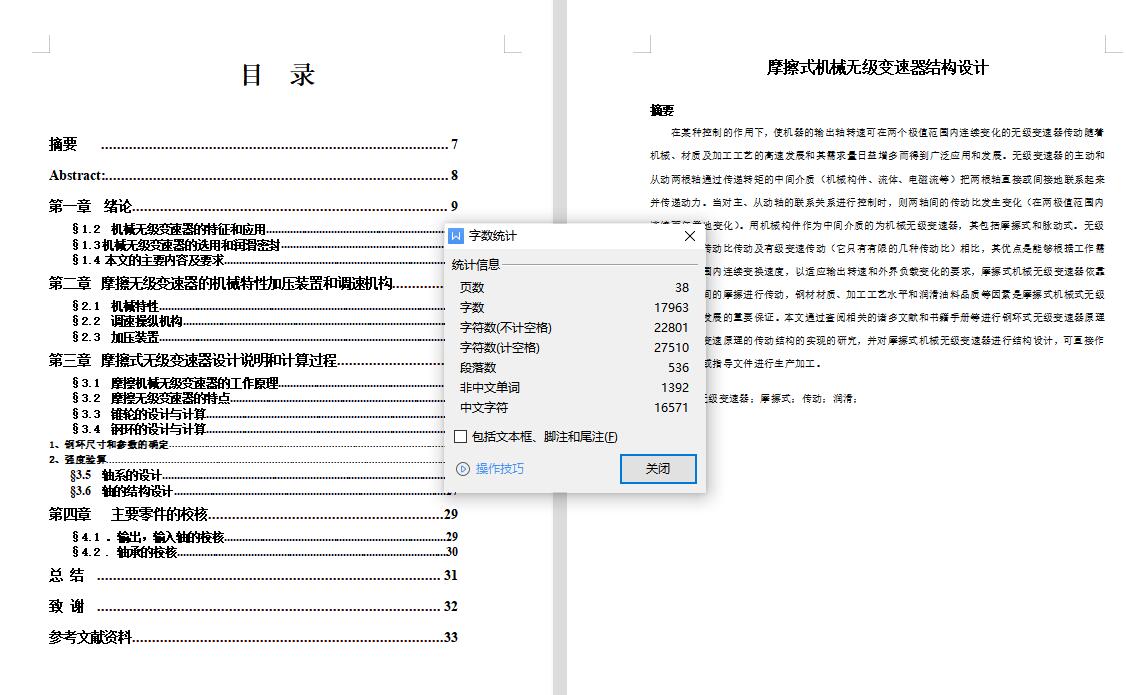
Task: Enable 包括文本框、脚注和尾注 checkbox
Action: coord(461,436)
